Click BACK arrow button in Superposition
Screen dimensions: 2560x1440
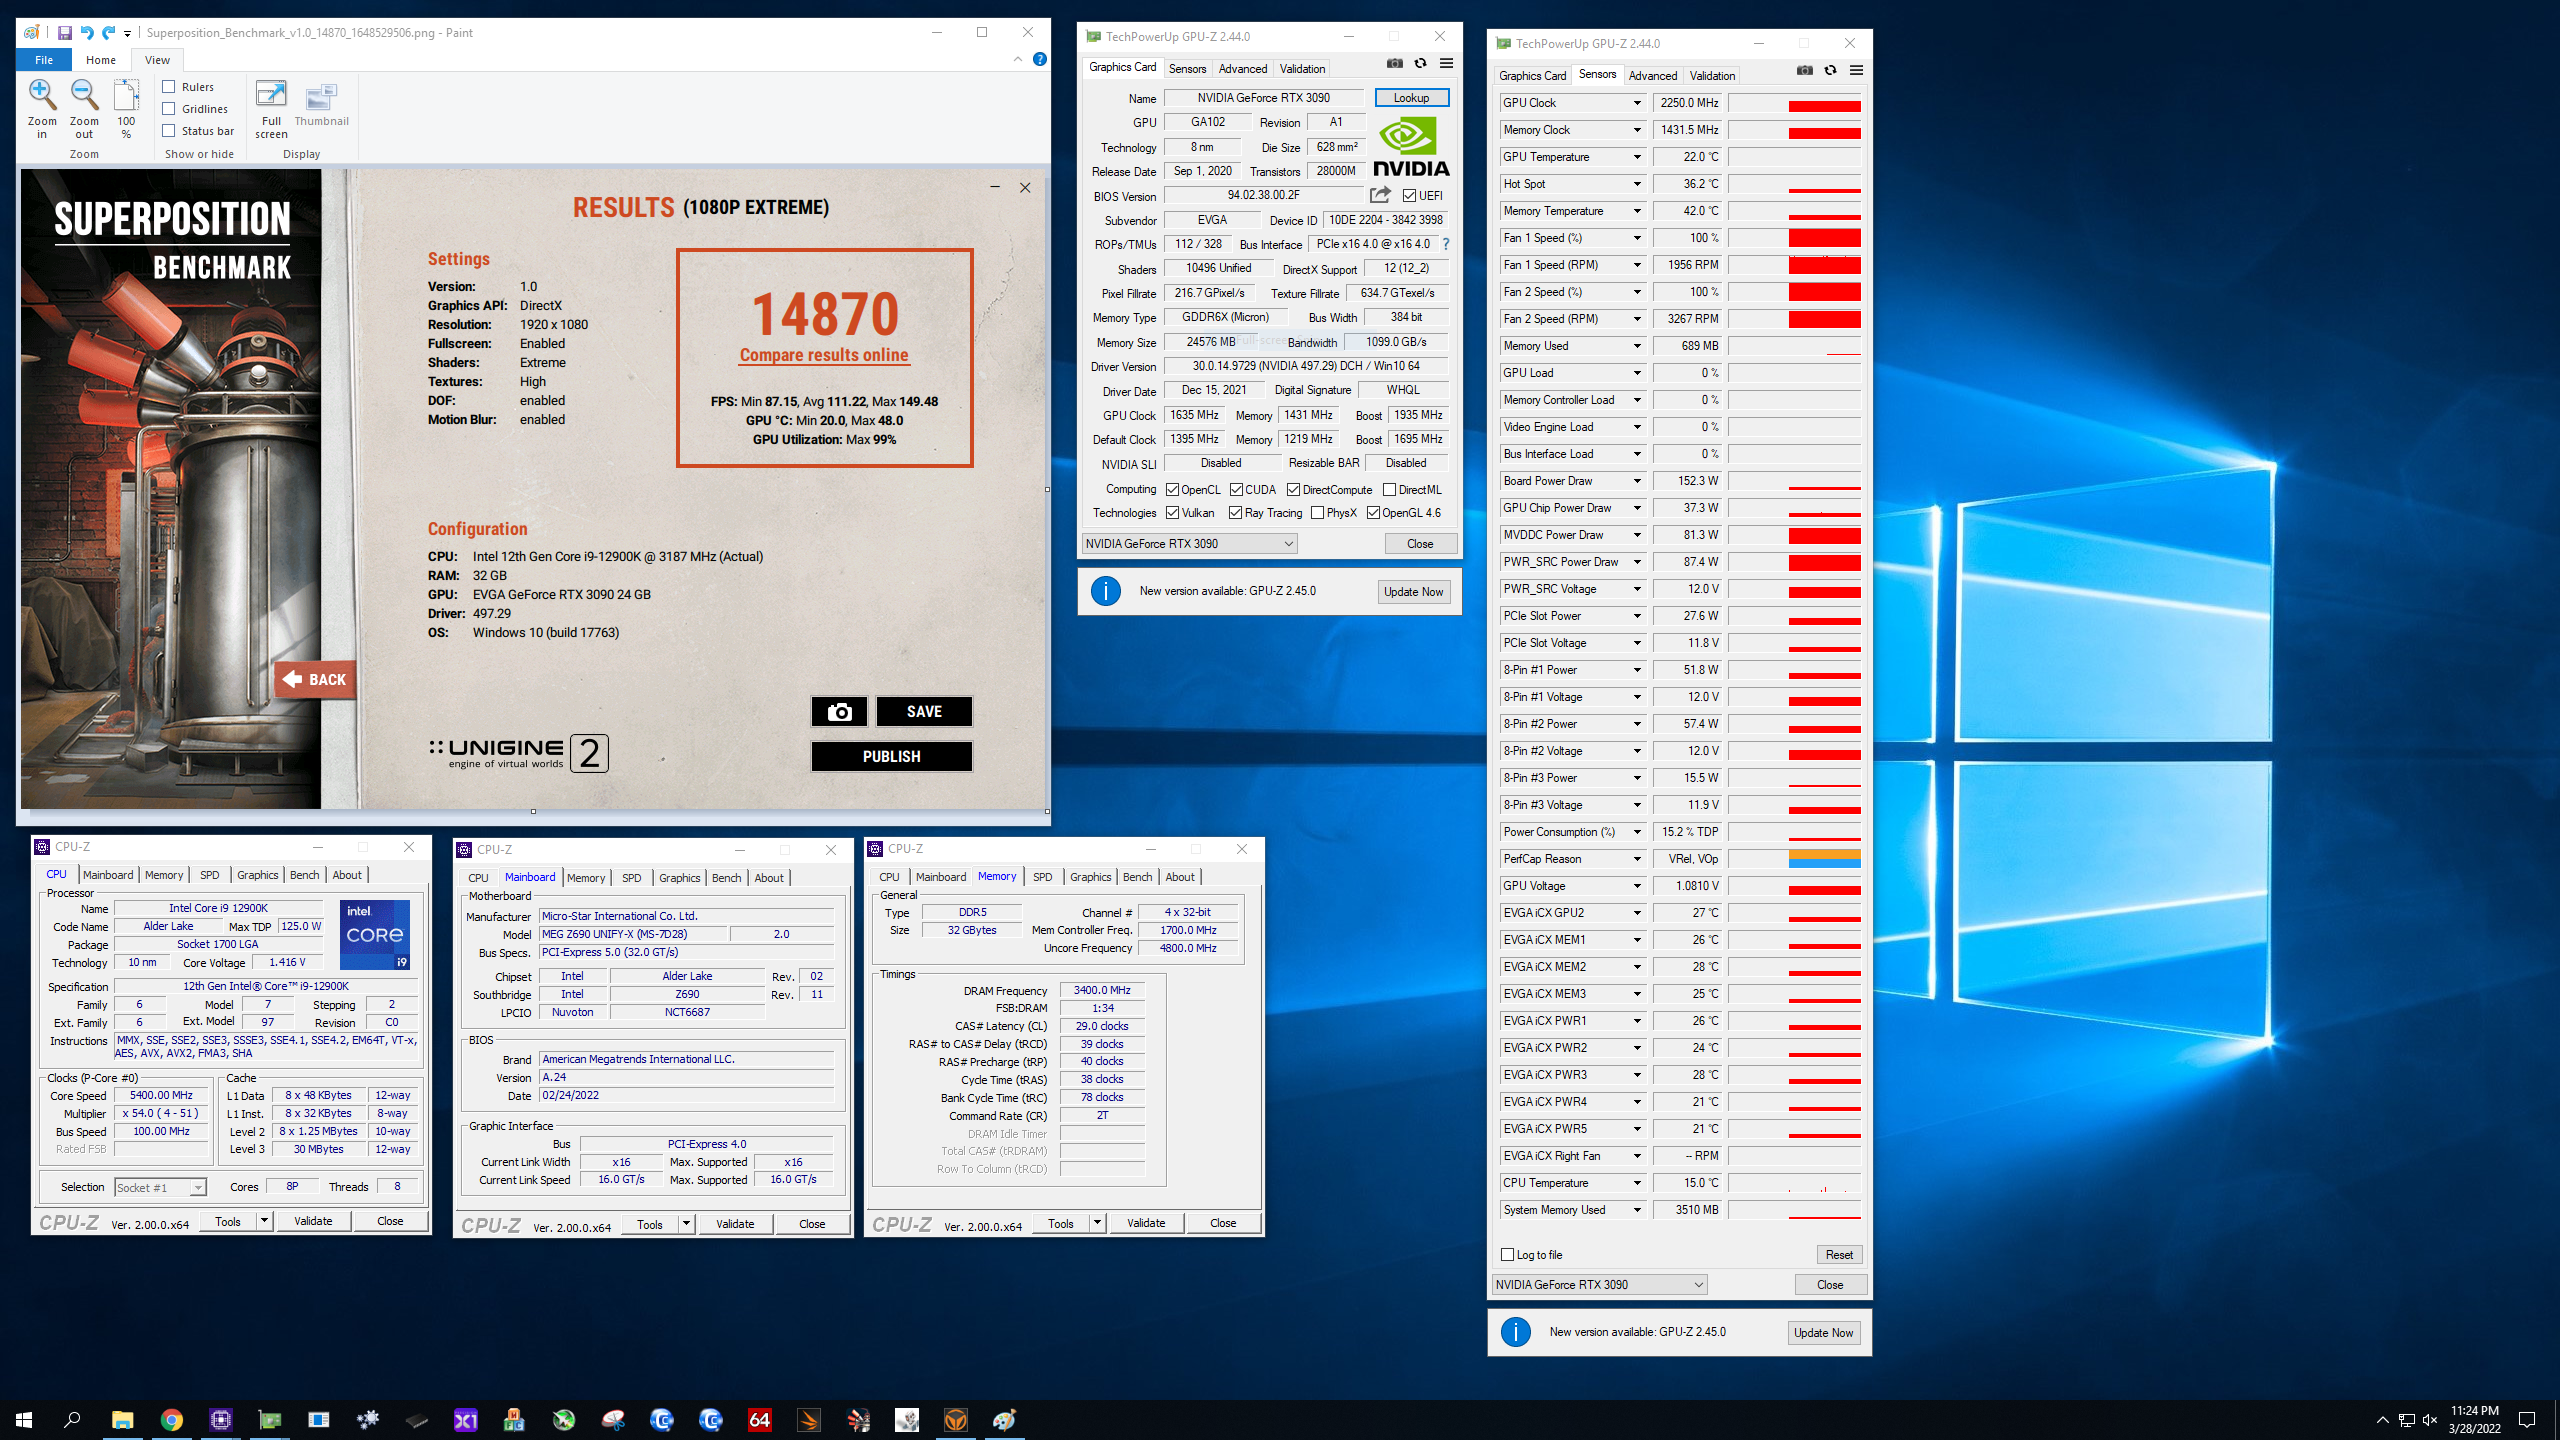pos(314,679)
